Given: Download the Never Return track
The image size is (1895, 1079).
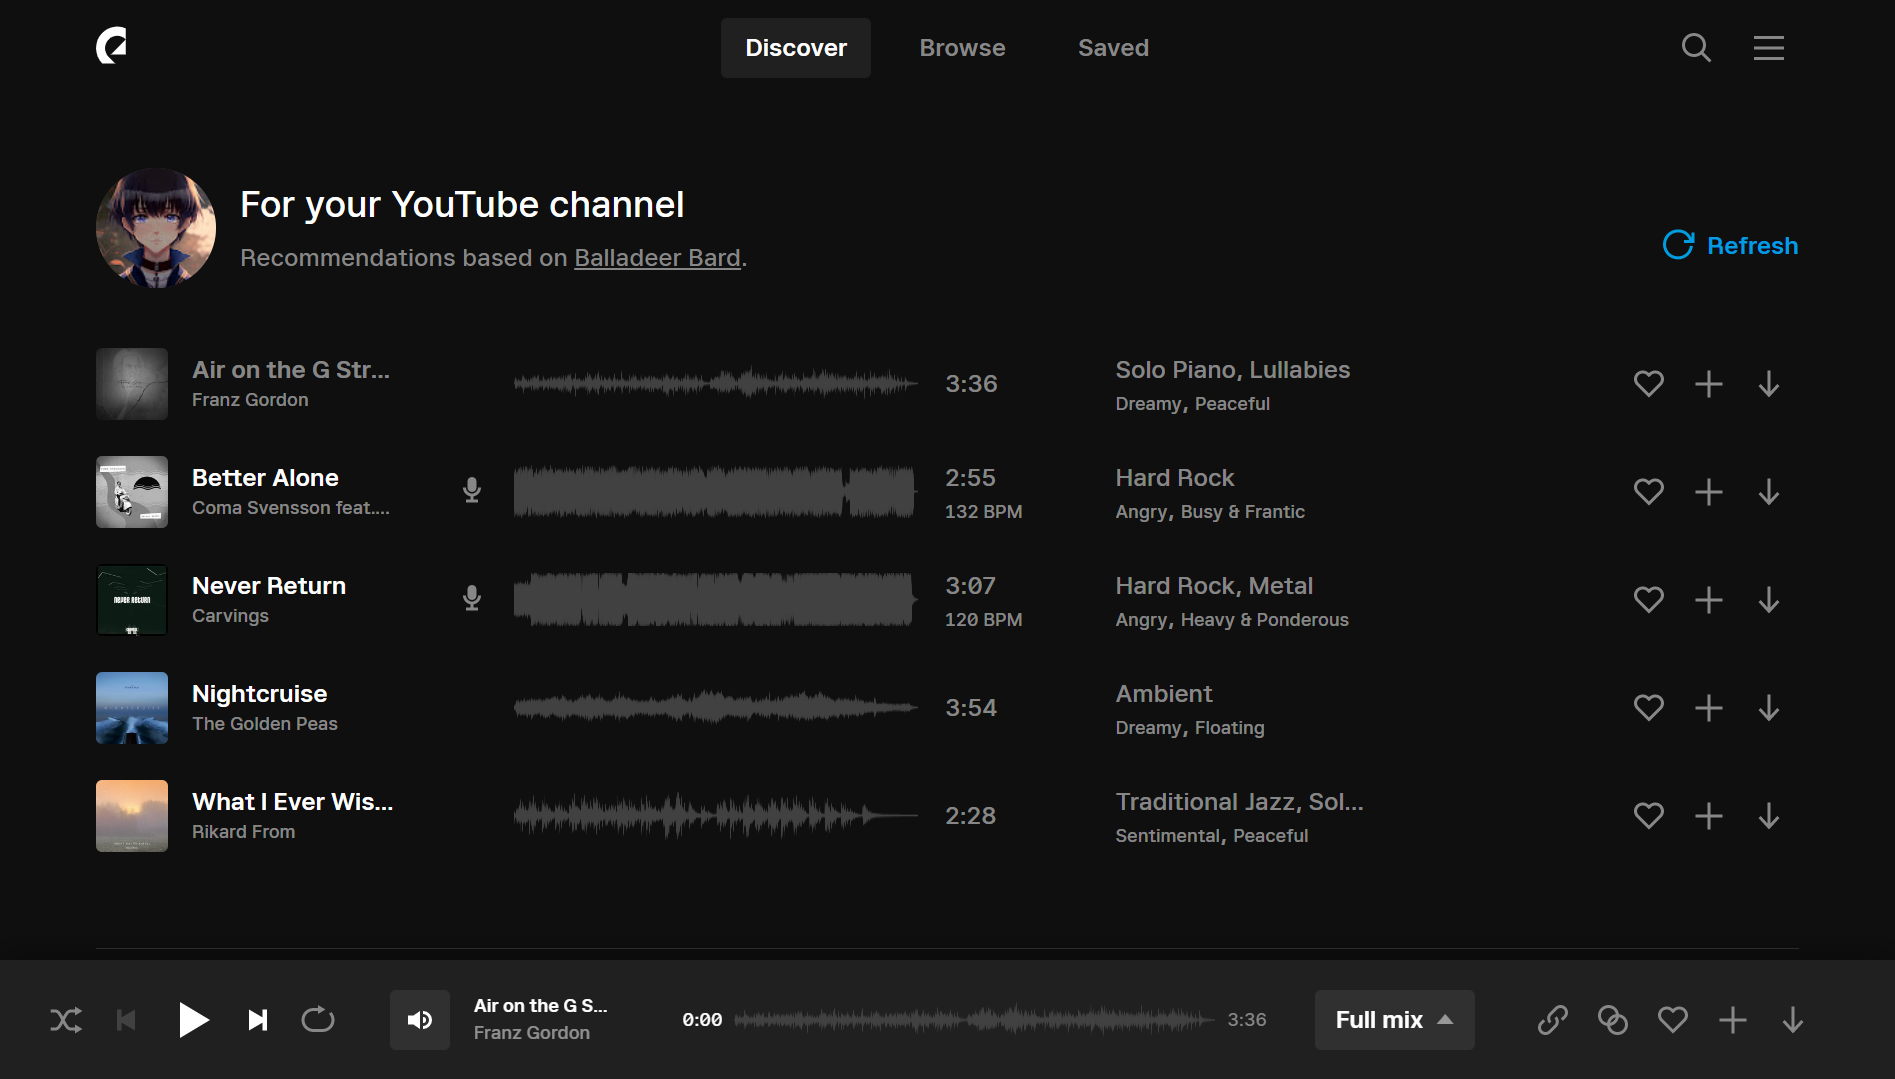Looking at the screenshot, I should (1769, 600).
